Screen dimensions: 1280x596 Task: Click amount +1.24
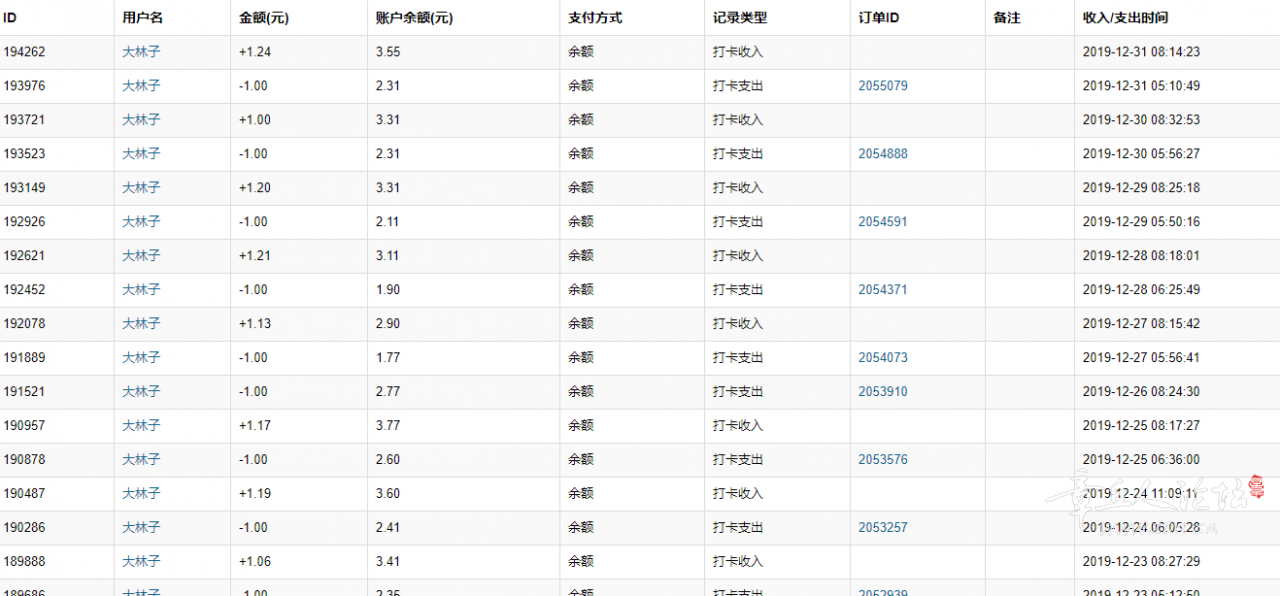click(x=255, y=52)
